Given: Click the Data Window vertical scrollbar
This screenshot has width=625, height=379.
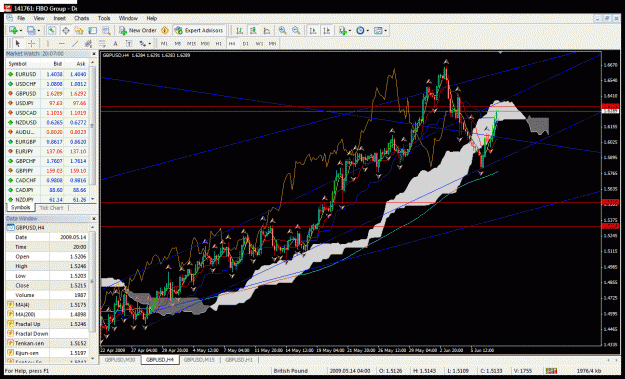Looking at the screenshot, I should (x=93, y=293).
